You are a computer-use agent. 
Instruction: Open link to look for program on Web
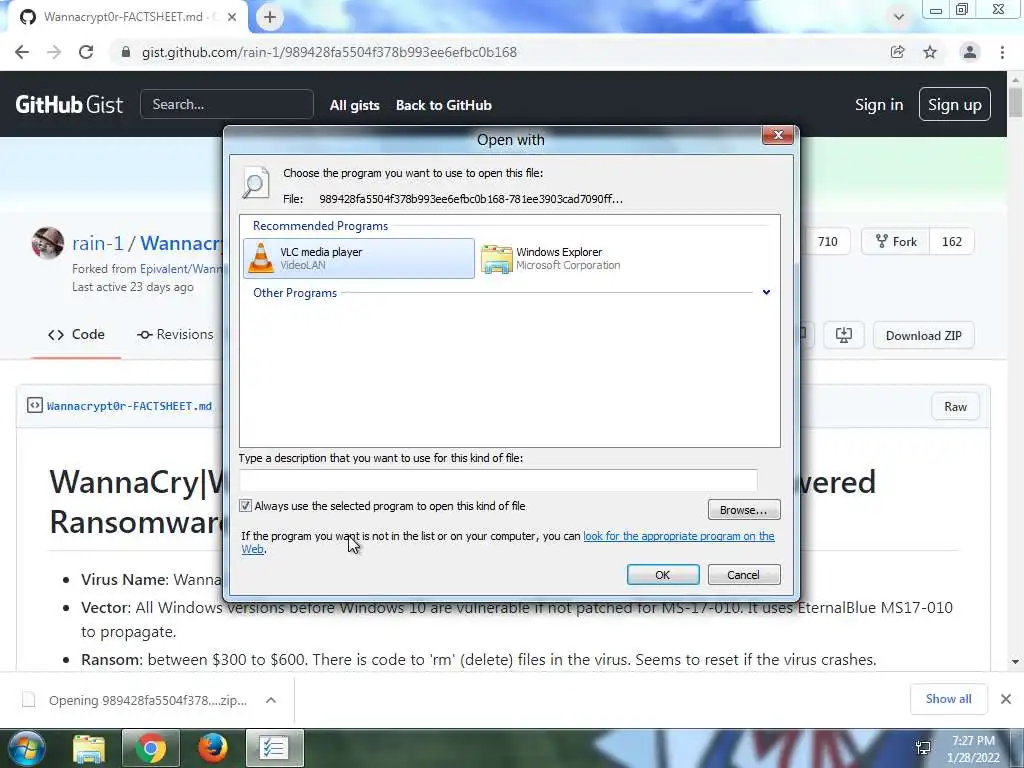click(x=679, y=536)
